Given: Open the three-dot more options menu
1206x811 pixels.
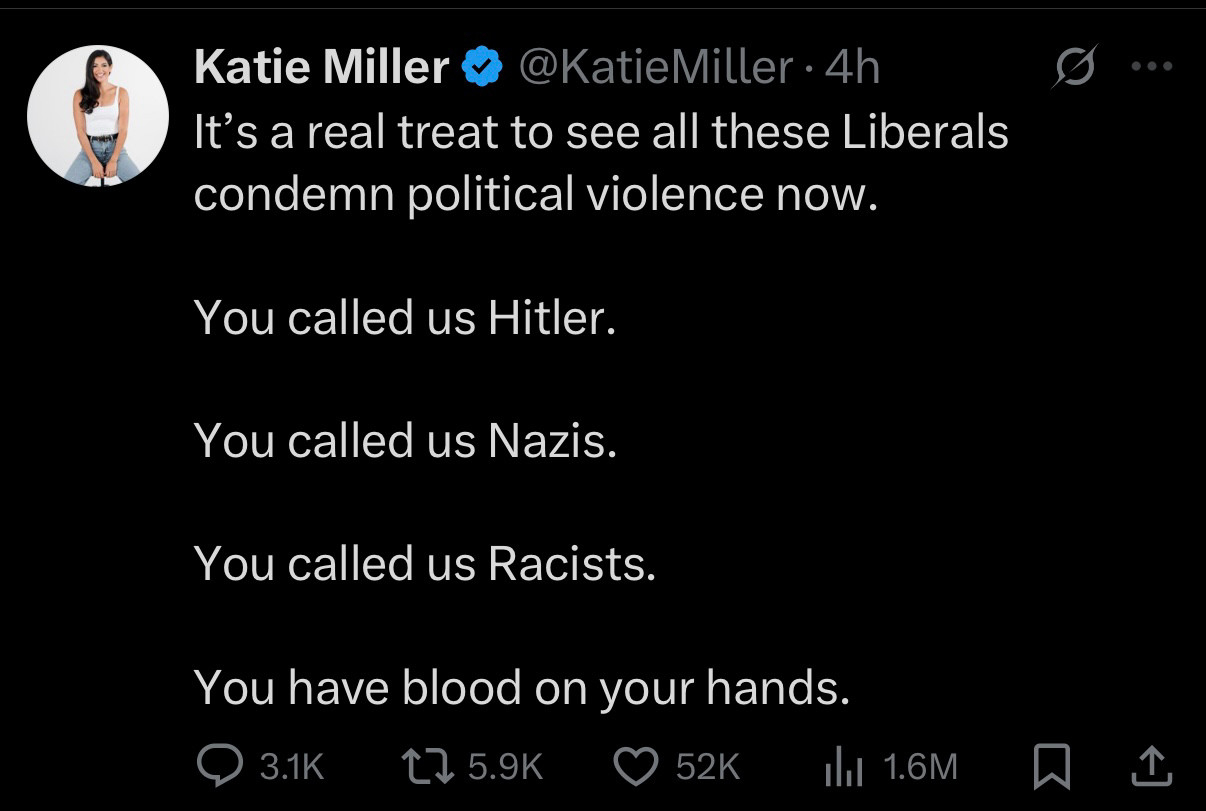Looking at the screenshot, I should pos(1150,67).
